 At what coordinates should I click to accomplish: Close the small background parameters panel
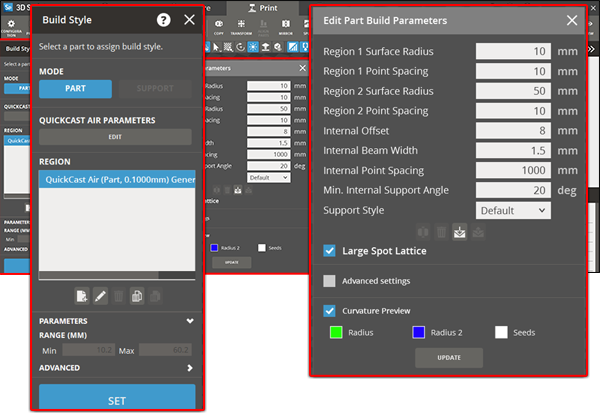[x=302, y=68]
